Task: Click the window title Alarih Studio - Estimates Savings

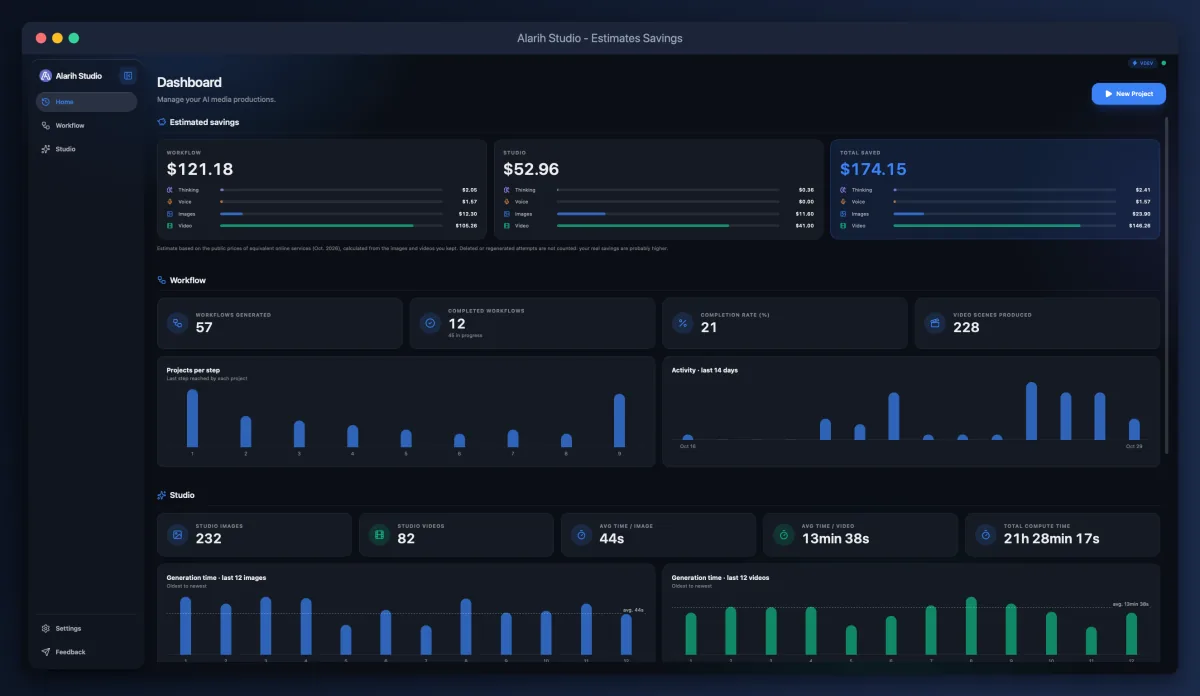Action: pyautogui.click(x=600, y=38)
